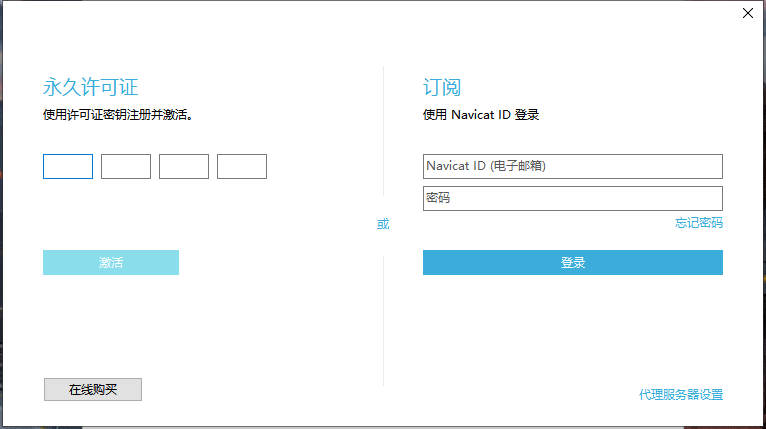This screenshot has width=766, height=429.
Task: Click the 激活 activate button
Action: click(x=111, y=262)
